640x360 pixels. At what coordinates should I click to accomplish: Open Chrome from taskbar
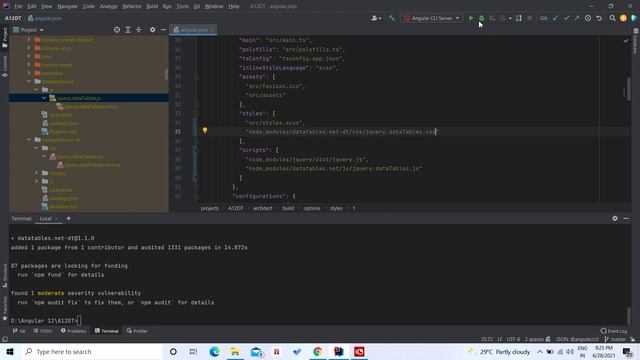click(x=318, y=351)
